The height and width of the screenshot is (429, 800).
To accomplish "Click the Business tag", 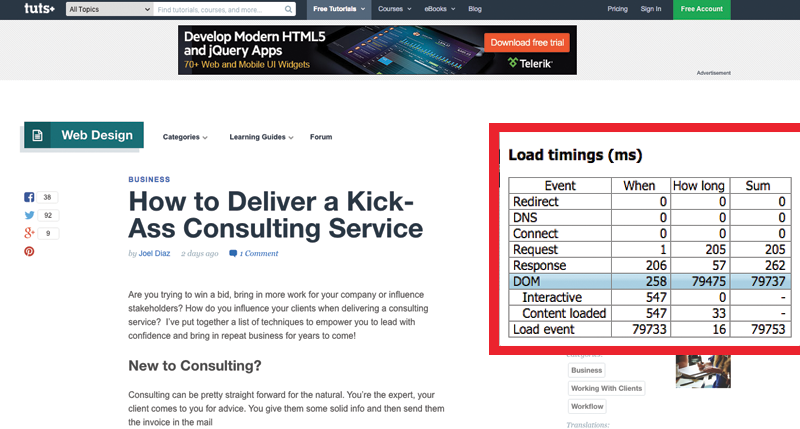I will [586, 370].
